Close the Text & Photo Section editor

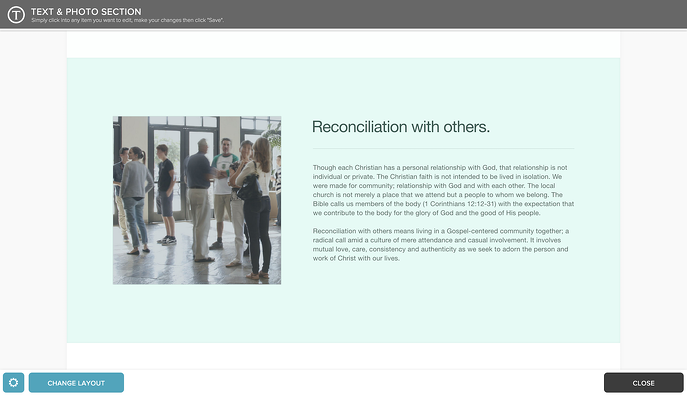click(x=643, y=383)
